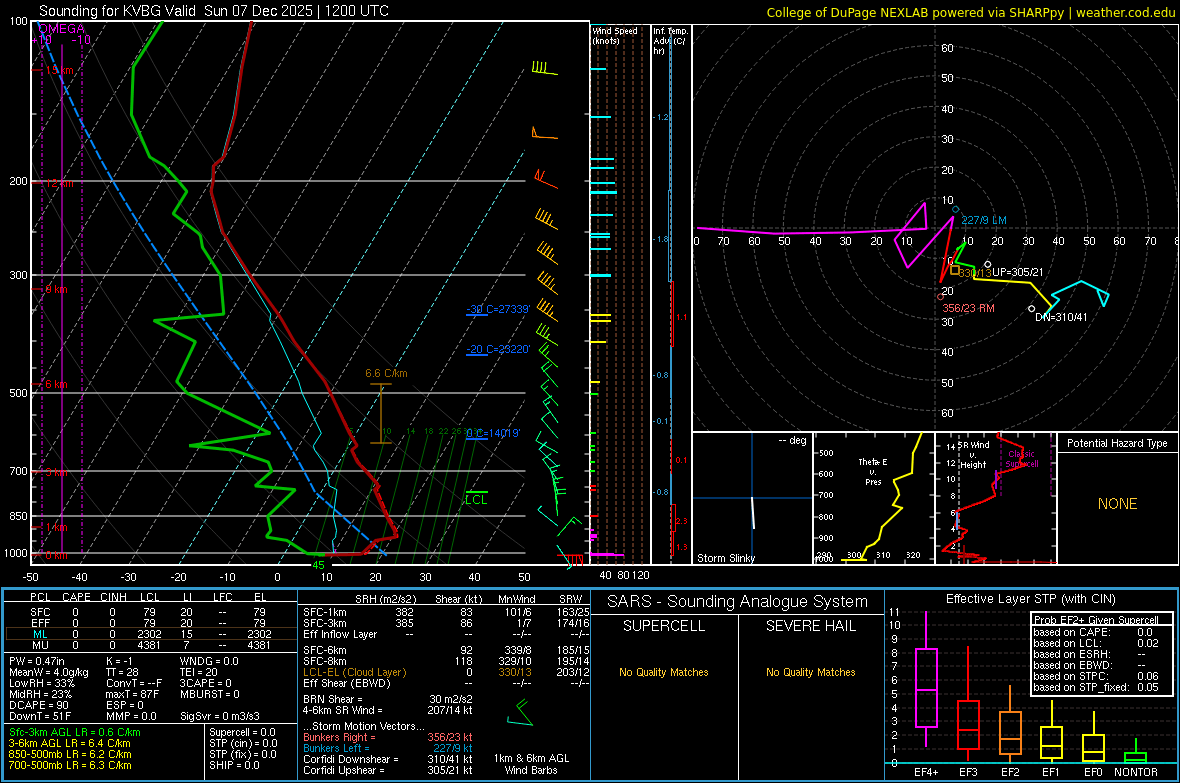
Task: Click the 356/23 RM hodograph label
Action: (x=968, y=309)
